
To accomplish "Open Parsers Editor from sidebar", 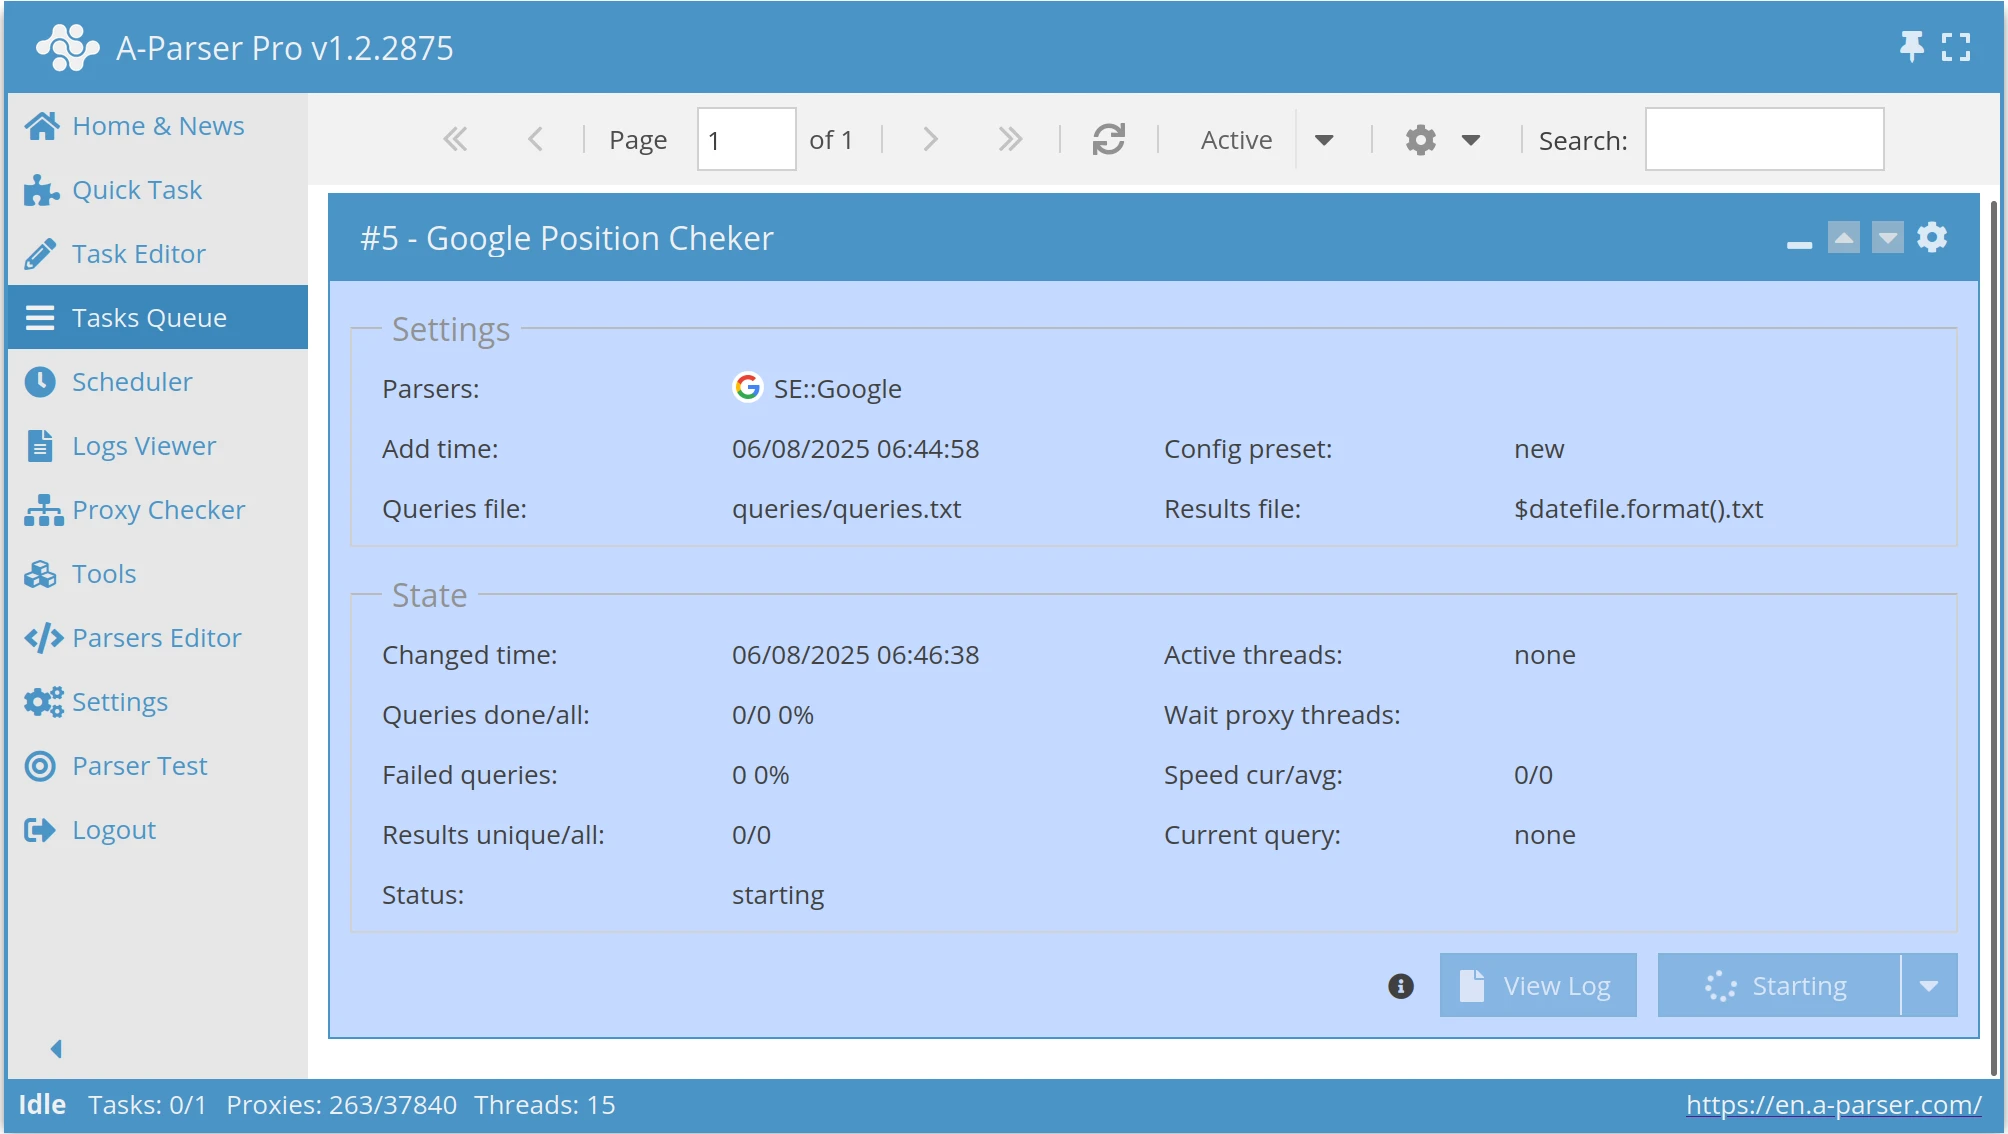I will pyautogui.click(x=156, y=638).
